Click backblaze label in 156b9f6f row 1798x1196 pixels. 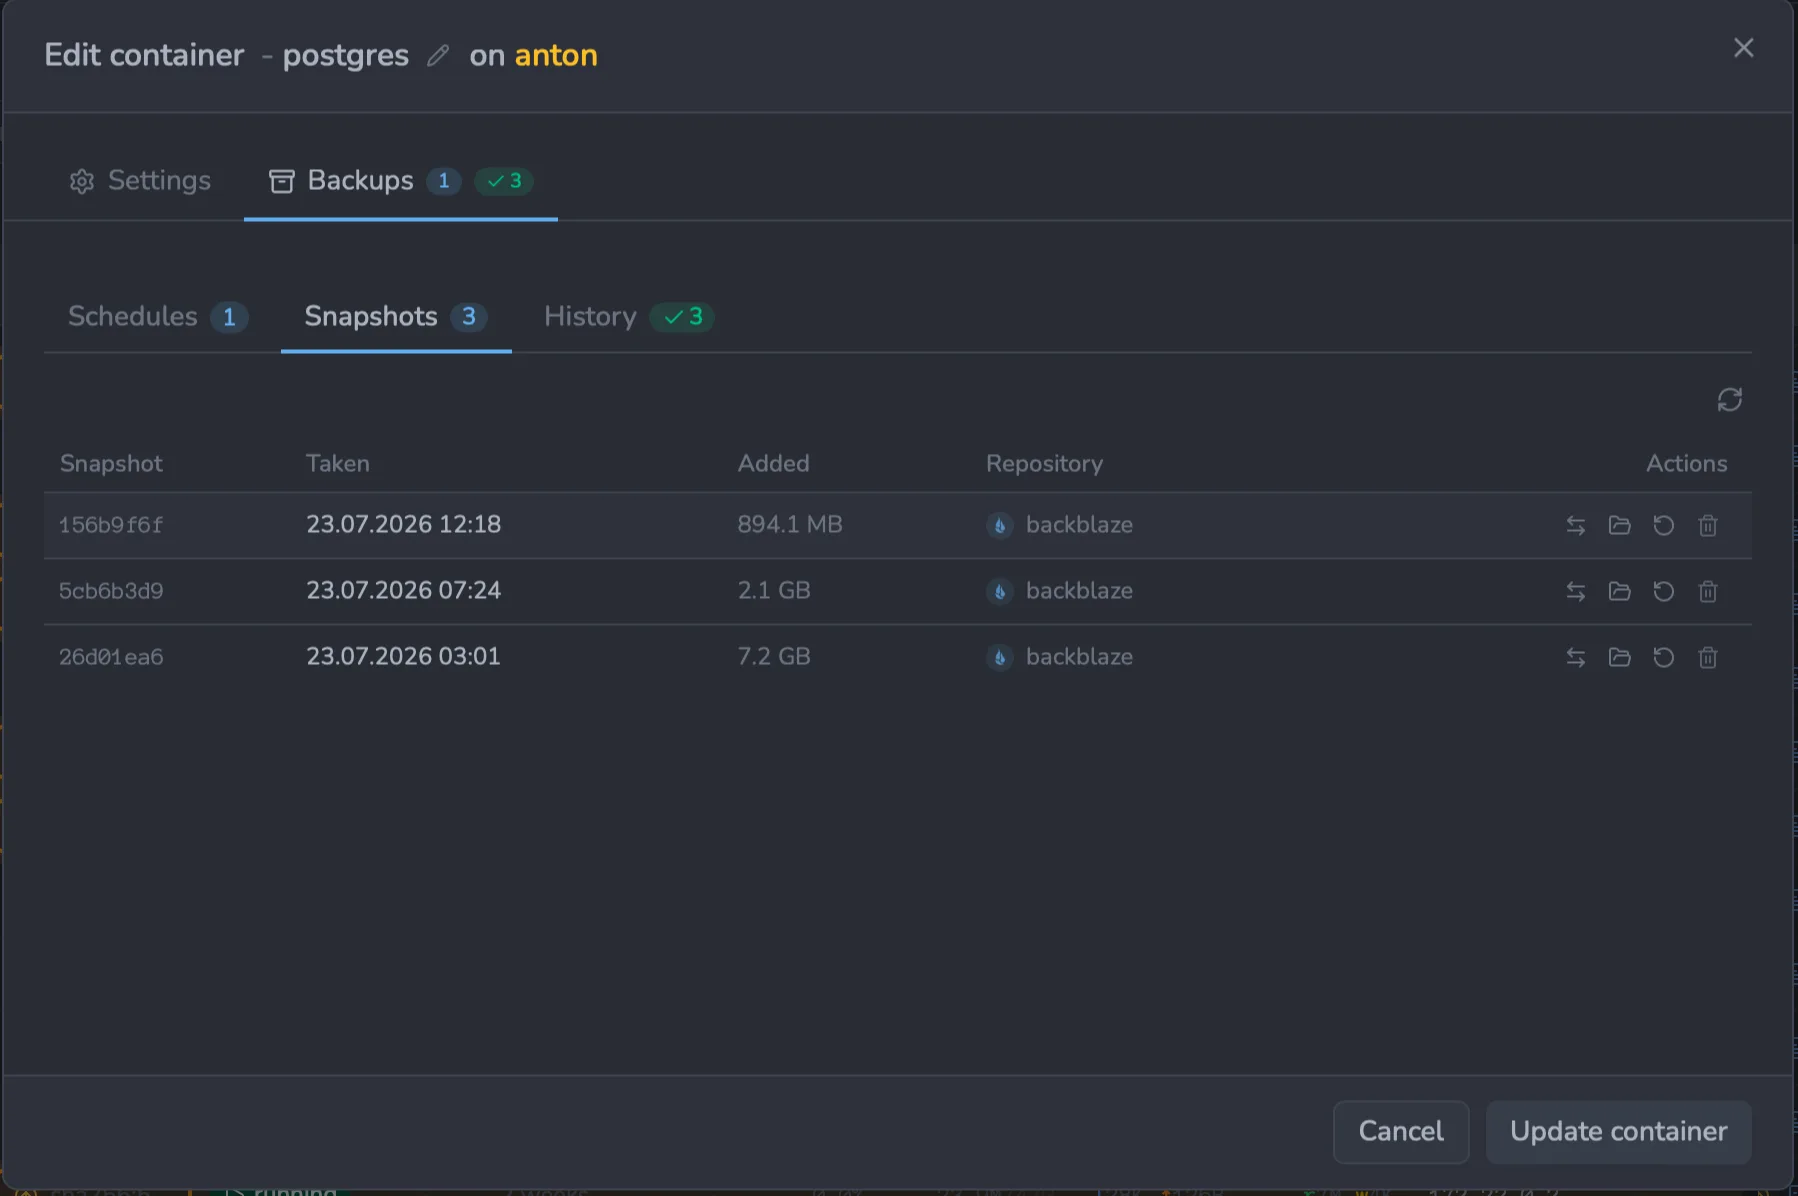(1079, 524)
